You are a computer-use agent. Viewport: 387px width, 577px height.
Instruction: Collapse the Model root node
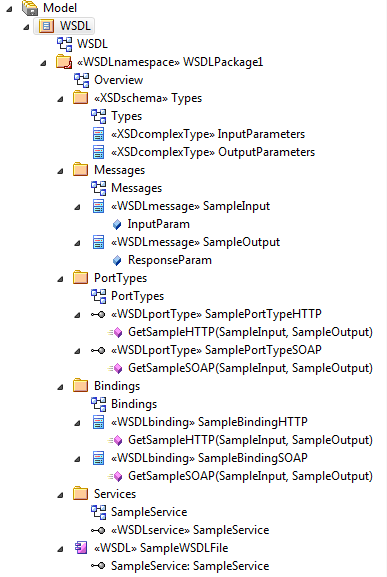(9, 9)
